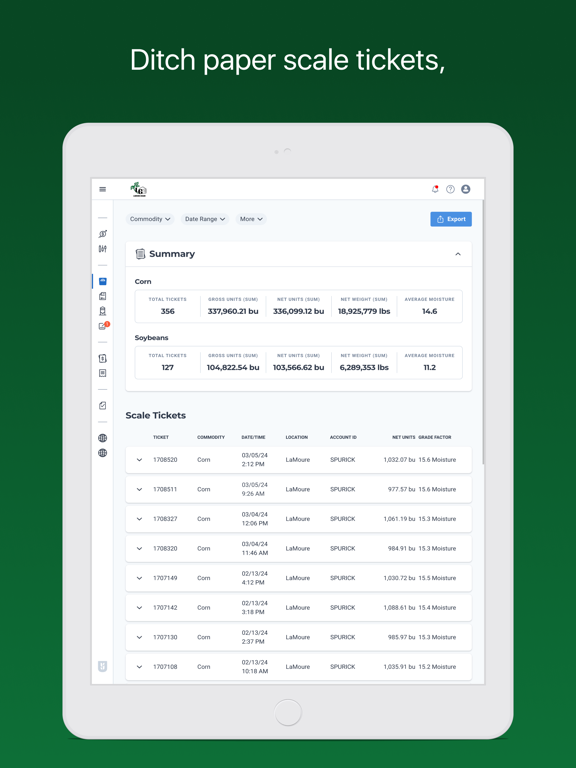Click the Corn net units 336,099.12 bu
Viewport: 576px width, 768px height.
point(298,311)
